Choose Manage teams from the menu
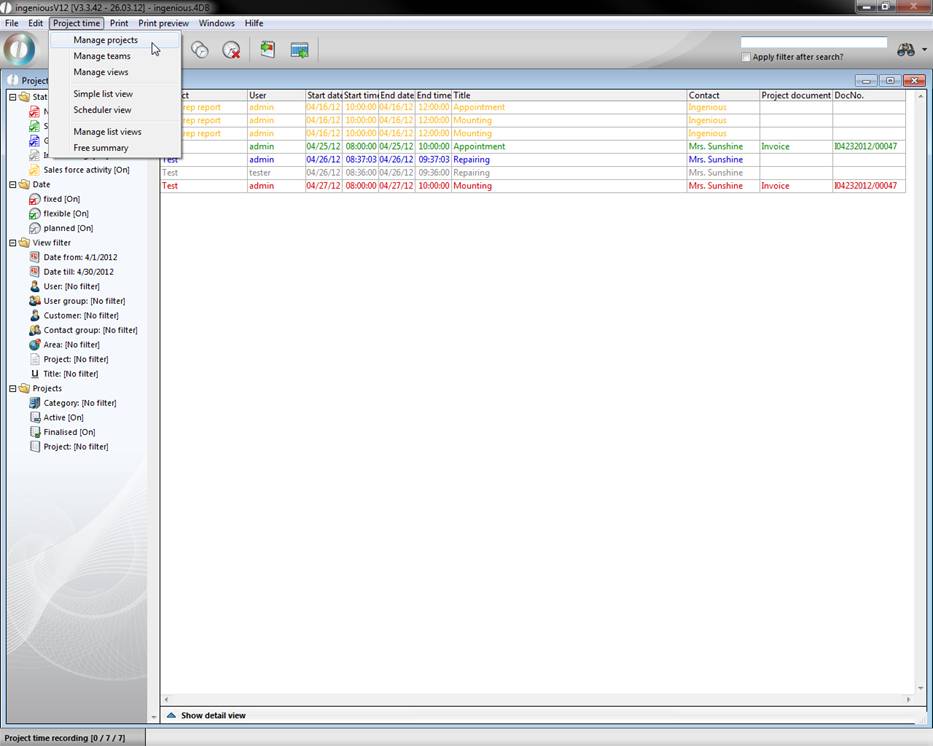The height and width of the screenshot is (746, 933). 102,56
